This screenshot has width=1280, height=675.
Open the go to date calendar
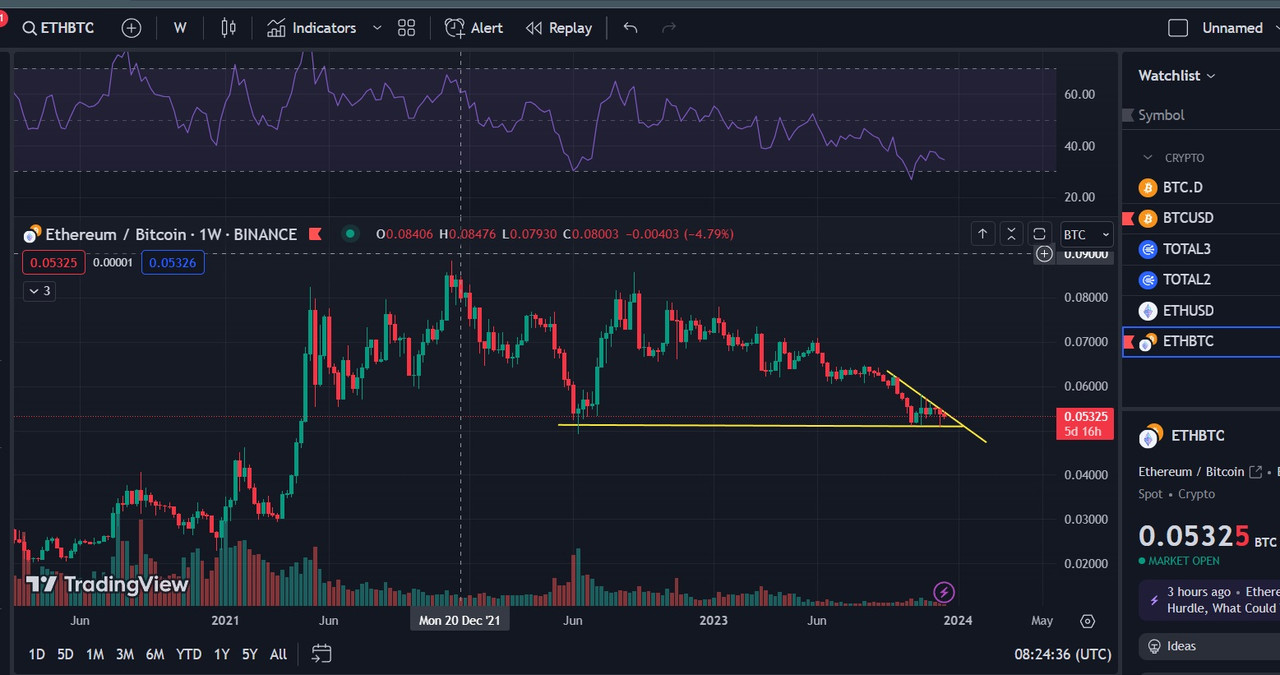[321, 654]
